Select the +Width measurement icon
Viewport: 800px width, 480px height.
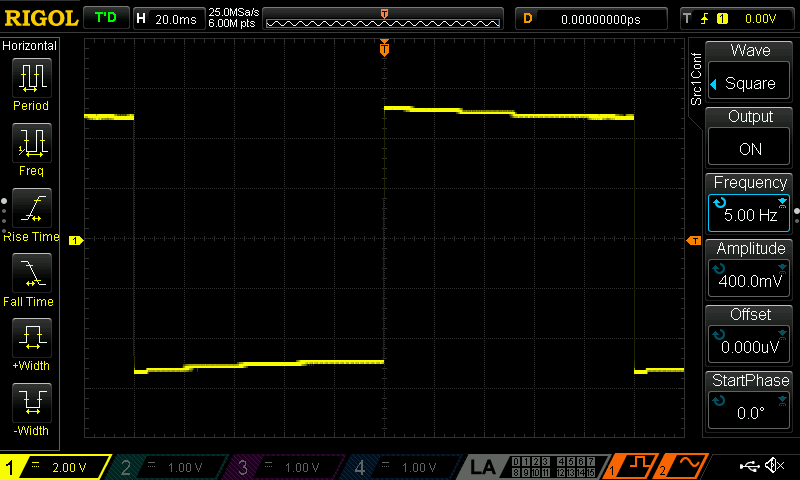(x=32, y=337)
